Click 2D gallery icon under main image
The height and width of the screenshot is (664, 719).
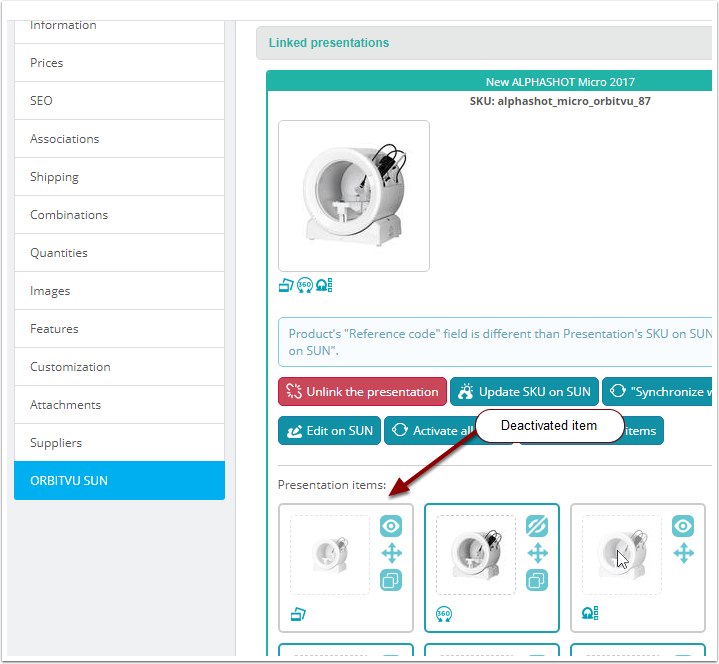coord(286,285)
